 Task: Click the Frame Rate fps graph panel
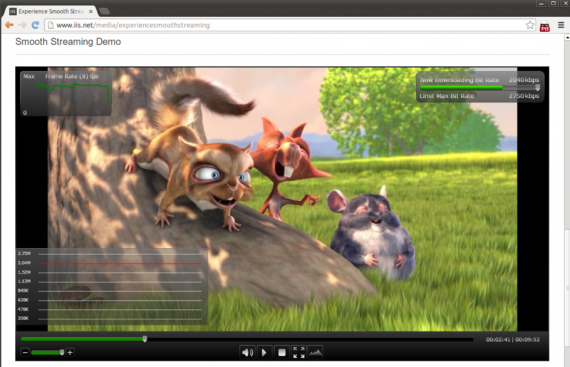pyautogui.click(x=66, y=93)
